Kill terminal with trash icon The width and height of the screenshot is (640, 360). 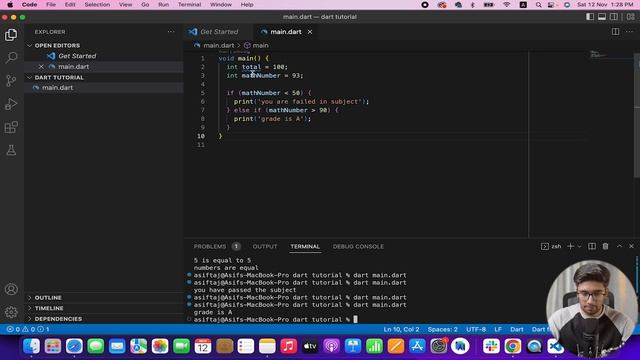tap(605, 246)
